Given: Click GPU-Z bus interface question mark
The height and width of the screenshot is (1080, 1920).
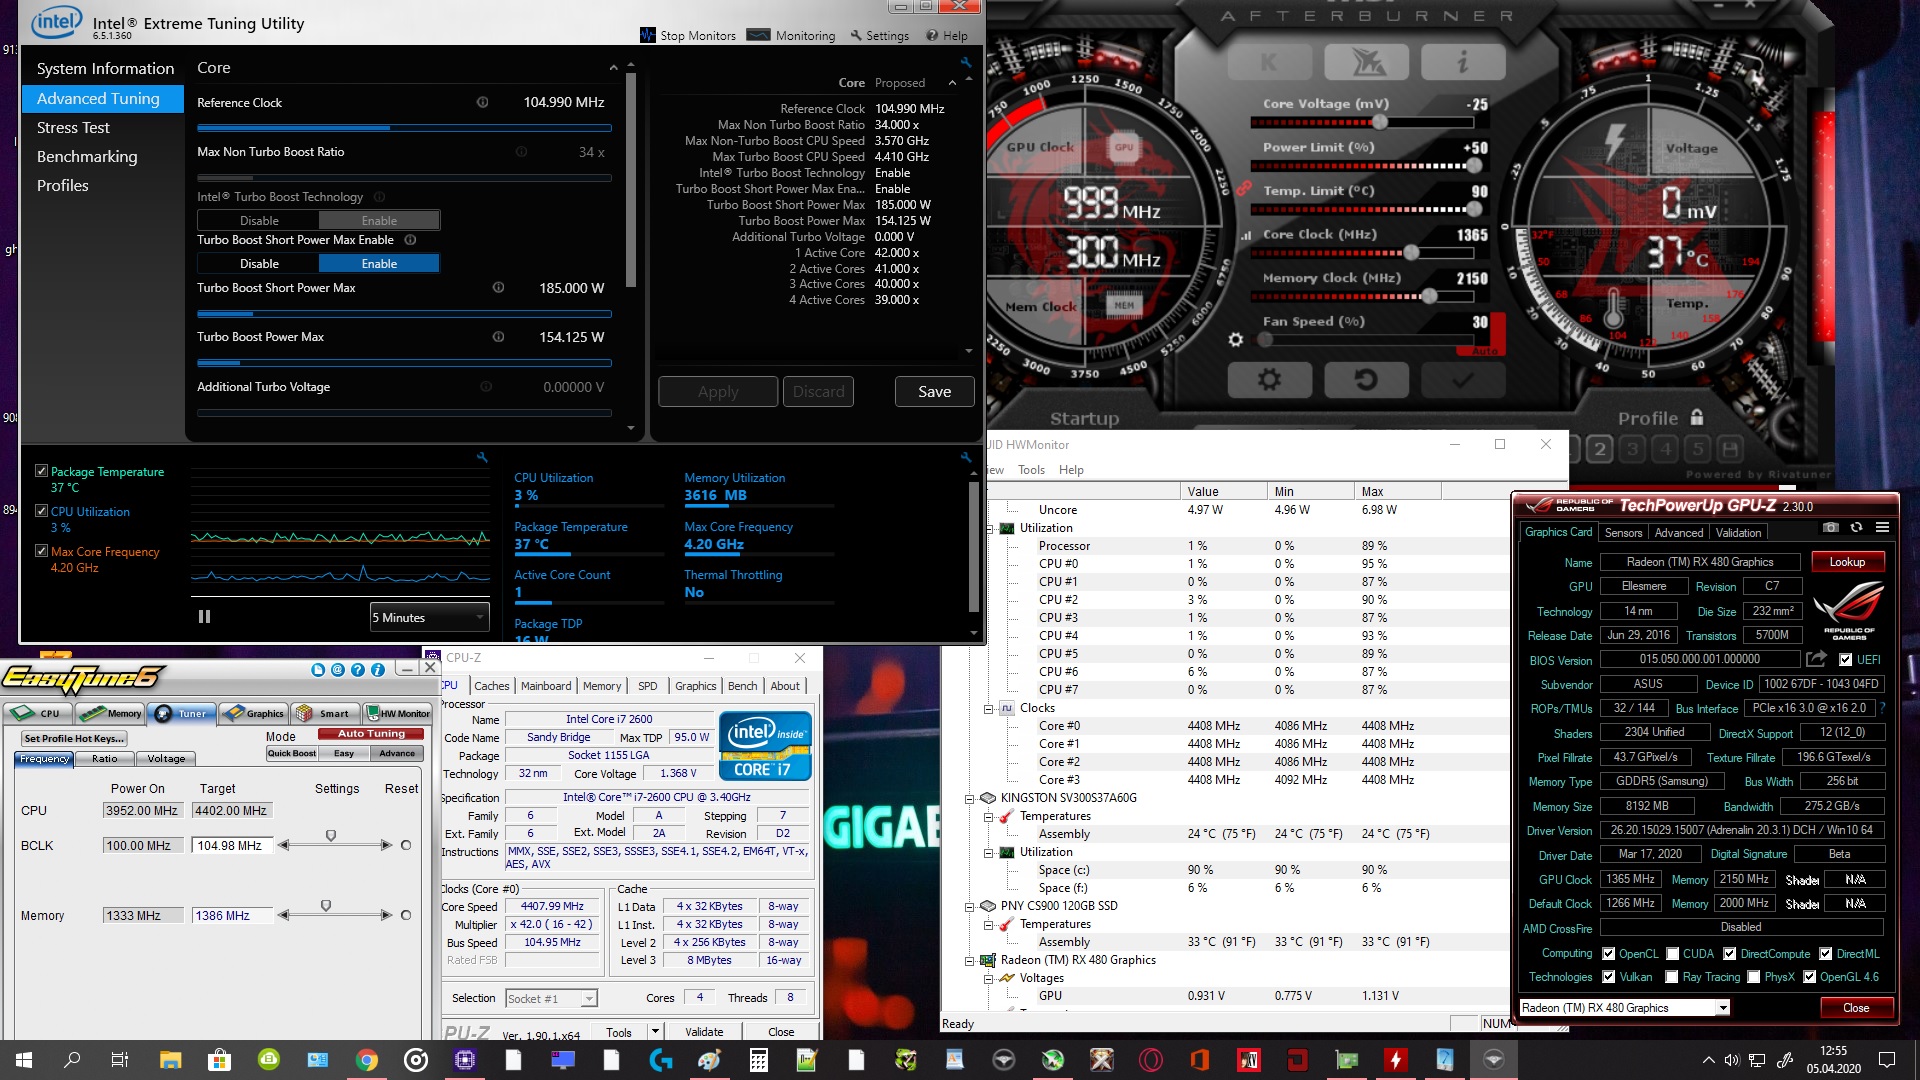Looking at the screenshot, I should [1882, 708].
